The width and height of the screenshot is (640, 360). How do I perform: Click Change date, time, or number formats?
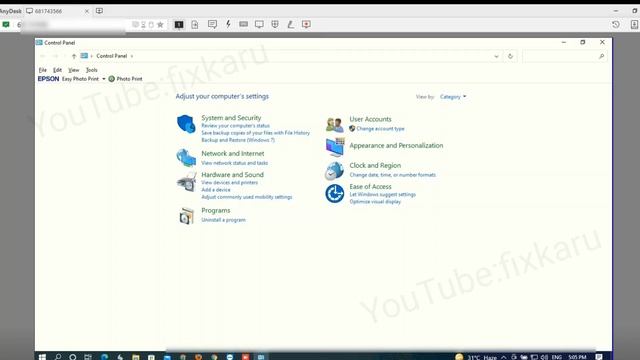coord(393,175)
